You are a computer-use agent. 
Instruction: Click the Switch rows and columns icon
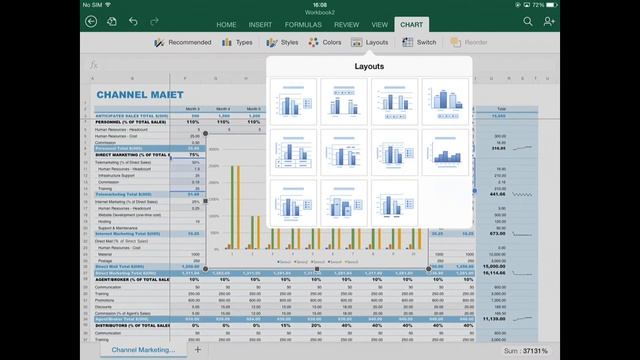point(407,42)
